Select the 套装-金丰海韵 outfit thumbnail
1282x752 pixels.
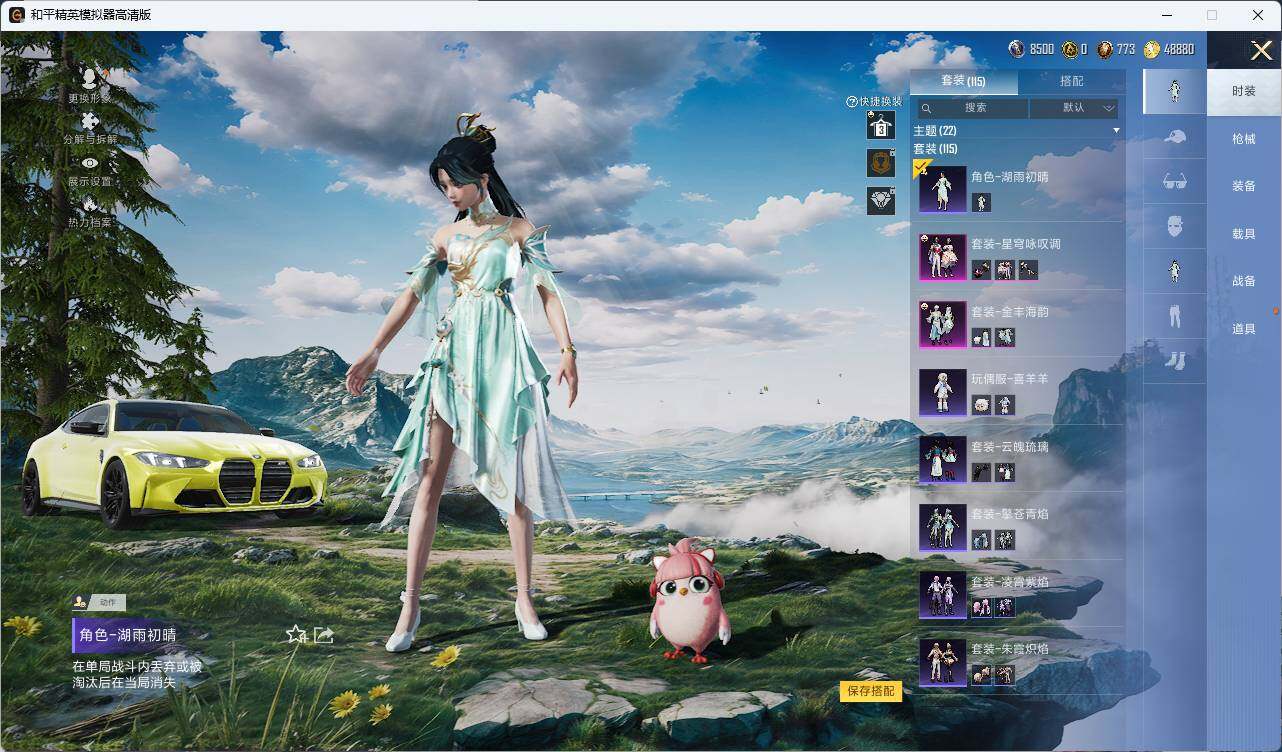943,324
